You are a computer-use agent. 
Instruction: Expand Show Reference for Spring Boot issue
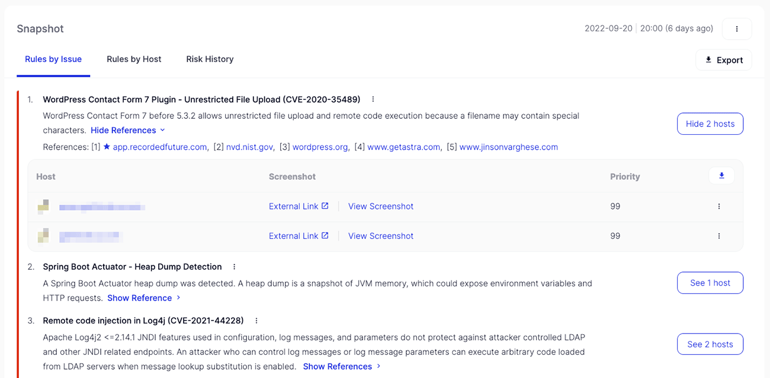(x=144, y=298)
